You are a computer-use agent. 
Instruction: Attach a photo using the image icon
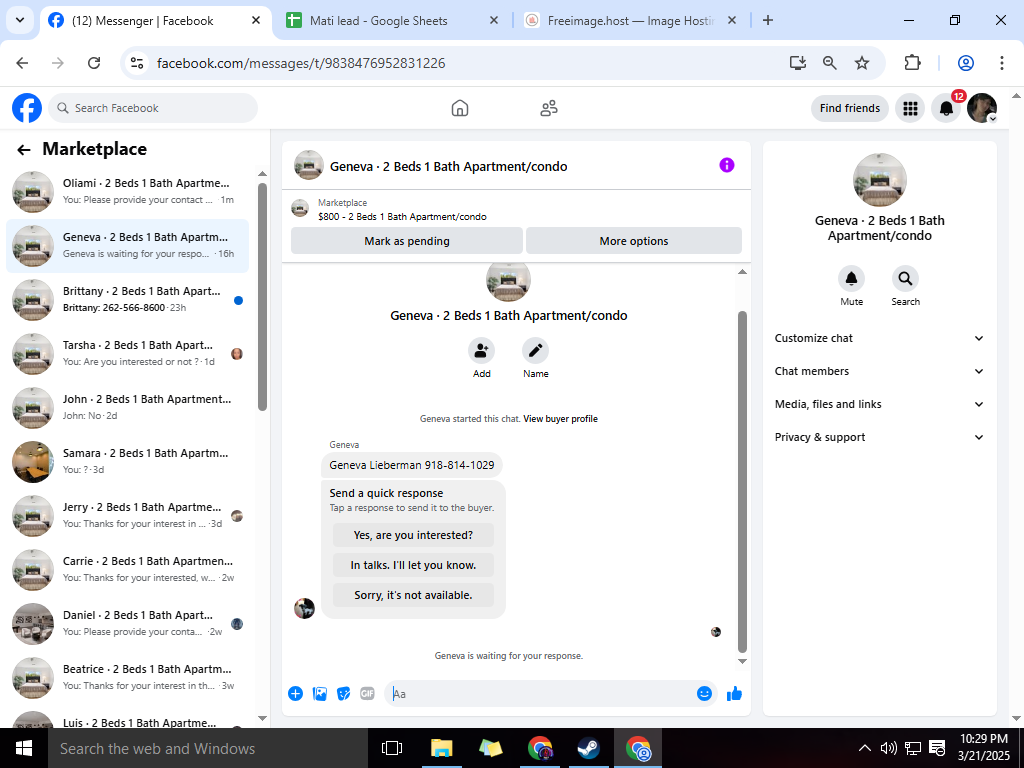(320, 694)
